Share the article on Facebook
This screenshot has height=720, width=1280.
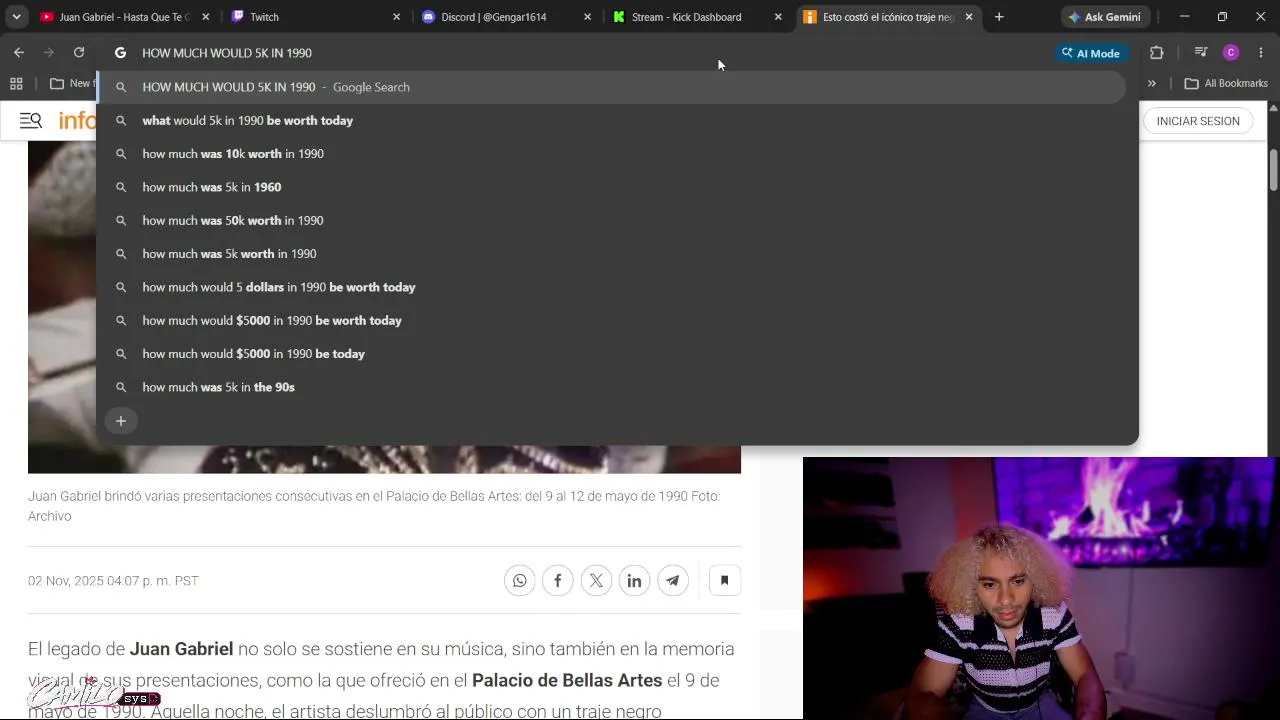[x=558, y=580]
